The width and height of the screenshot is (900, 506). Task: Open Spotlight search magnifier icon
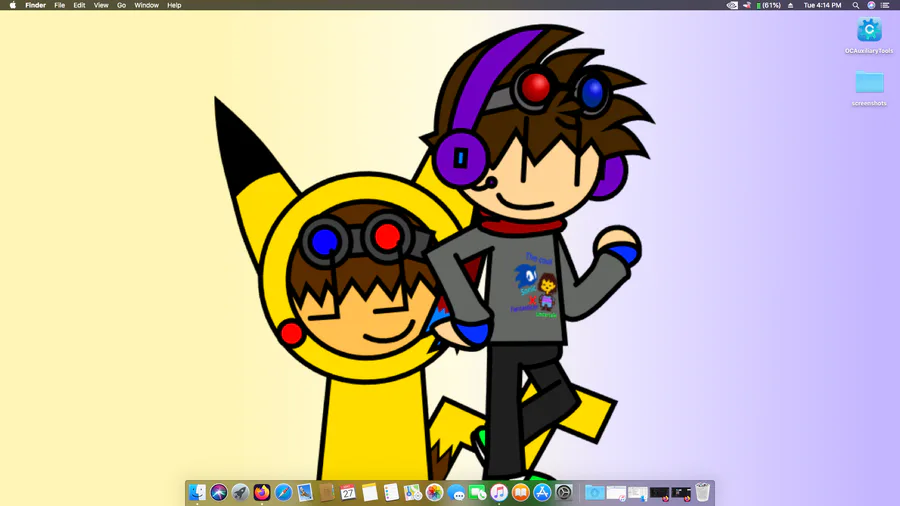(855, 5)
